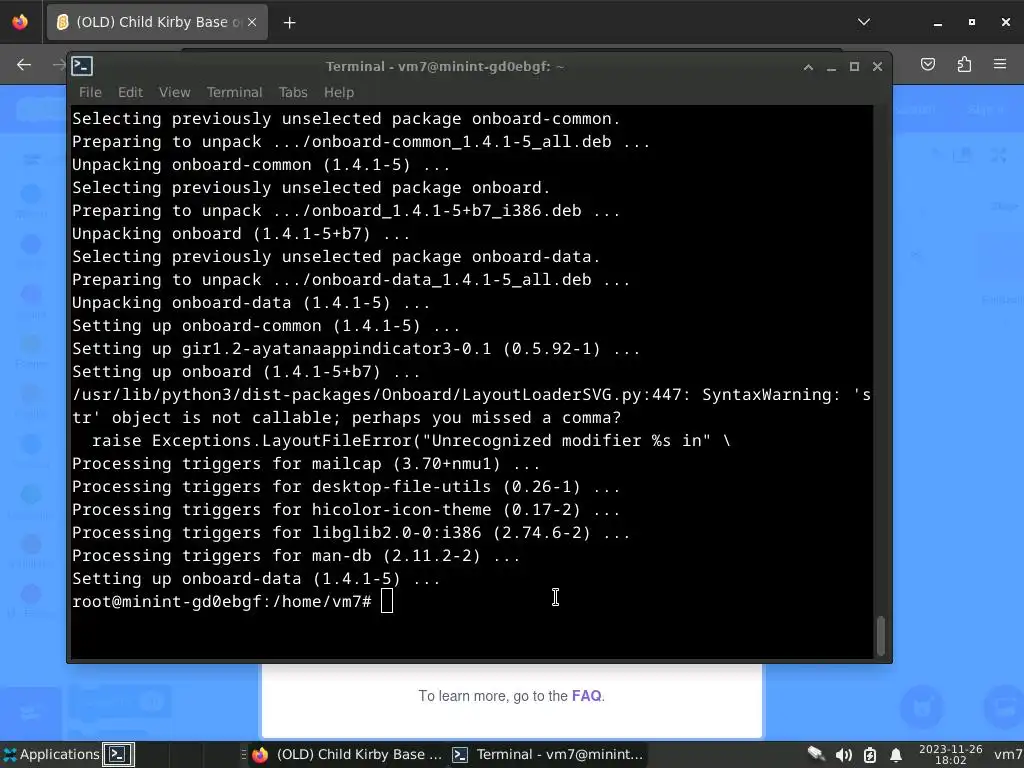1024x768 pixels.
Task: Launch terminal from panel launcher icon
Action: click(118, 754)
